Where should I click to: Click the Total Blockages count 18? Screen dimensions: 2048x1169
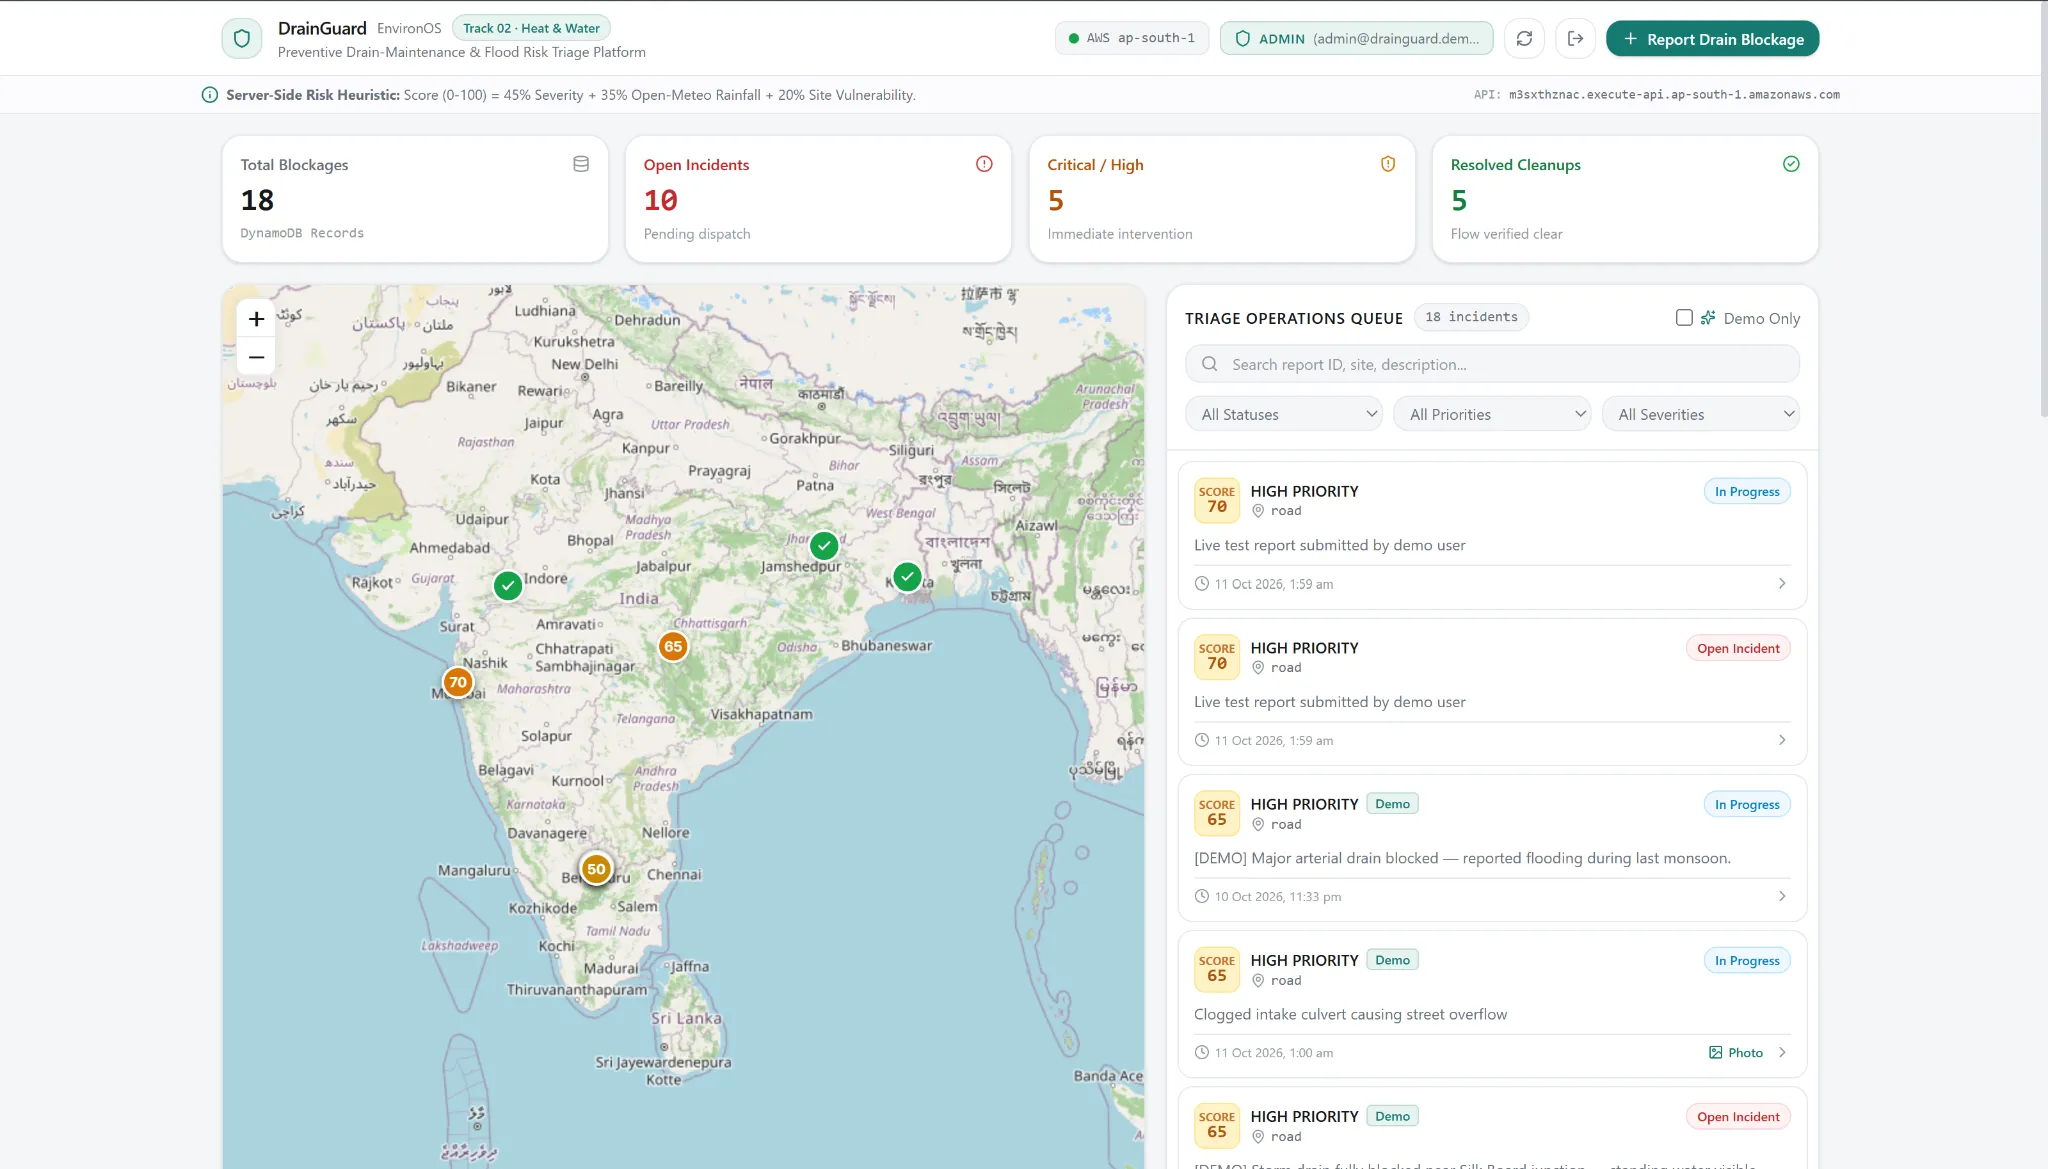point(257,200)
